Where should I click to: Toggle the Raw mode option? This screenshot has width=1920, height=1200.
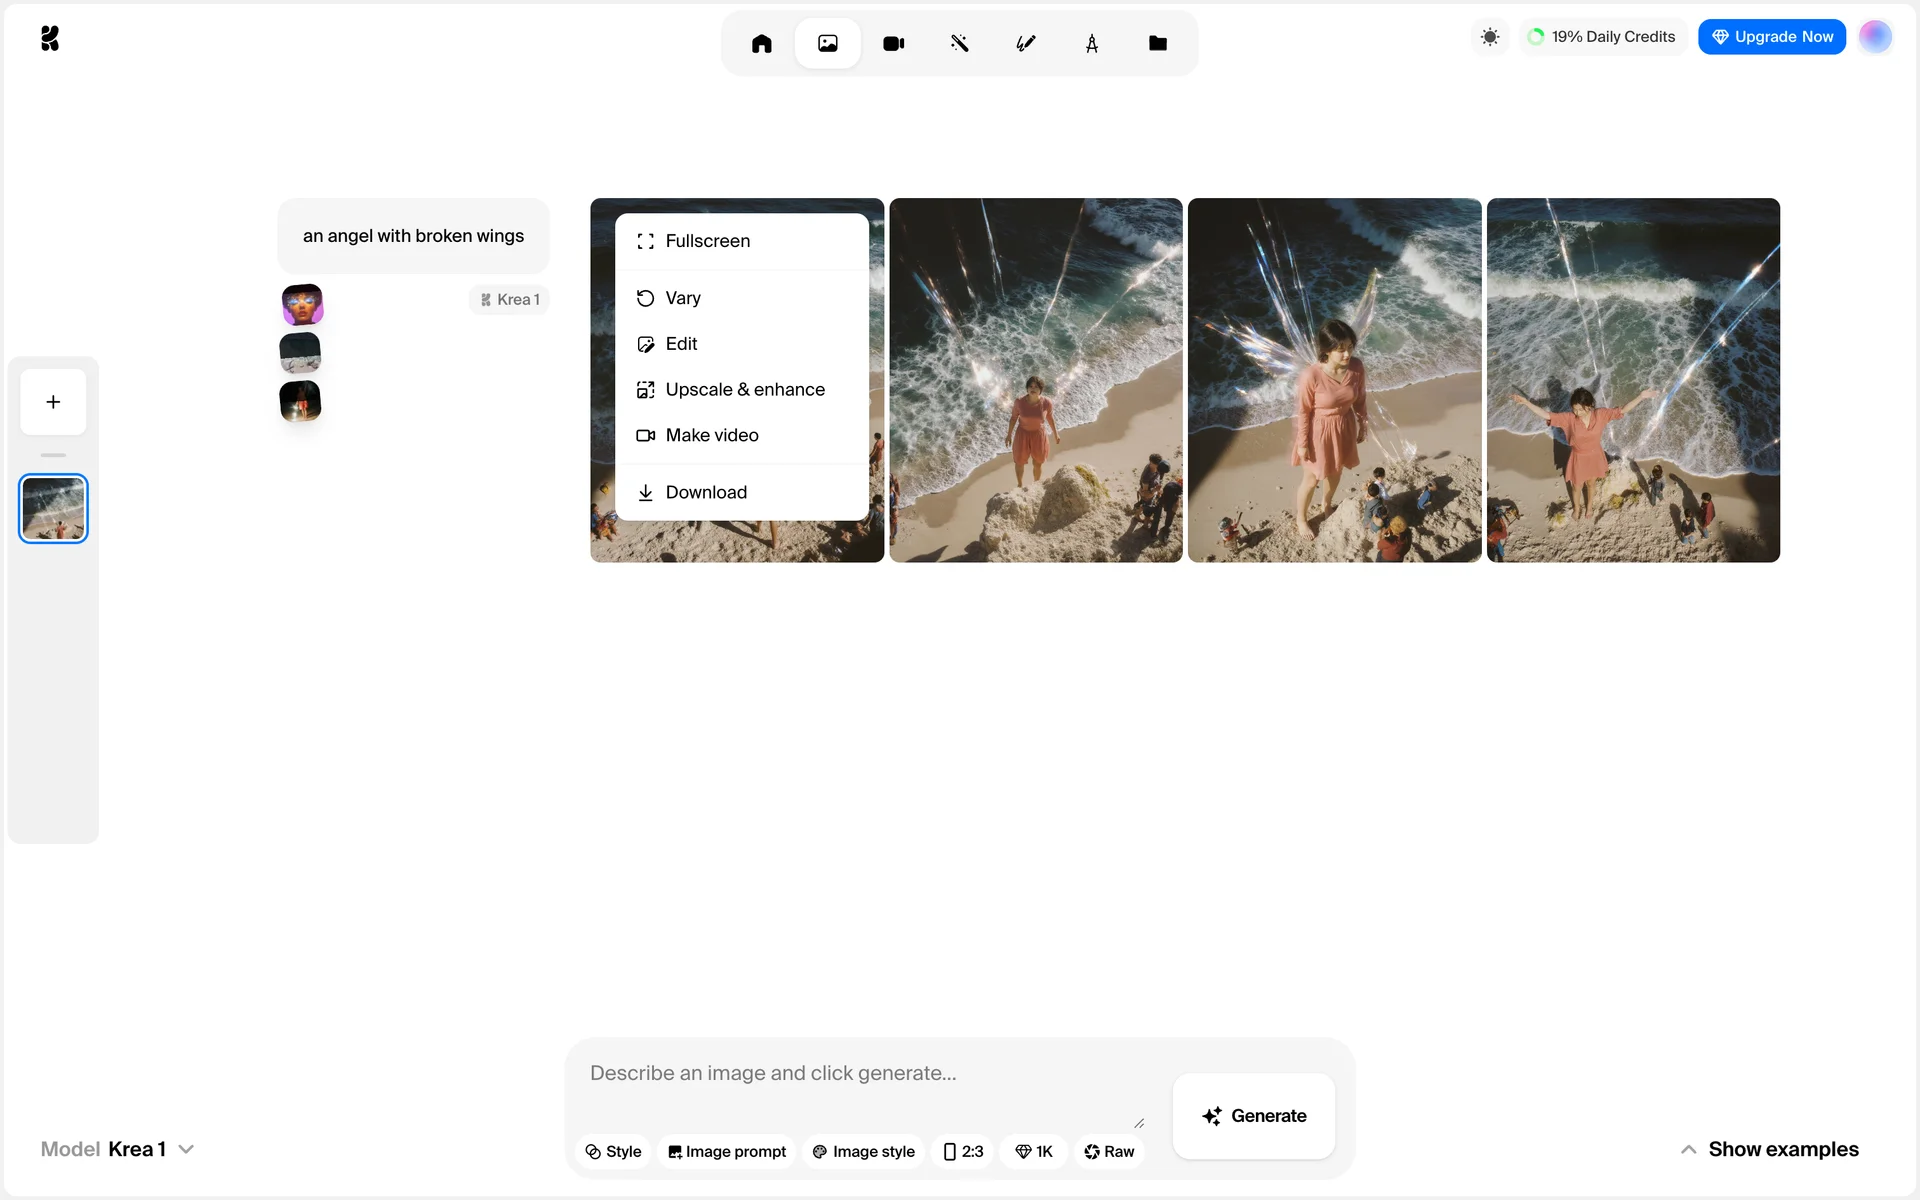coord(1109,1151)
